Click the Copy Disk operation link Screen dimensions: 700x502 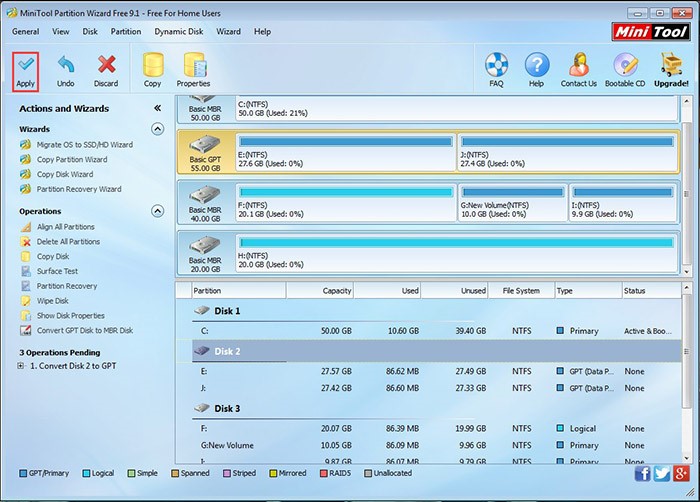coord(53,256)
